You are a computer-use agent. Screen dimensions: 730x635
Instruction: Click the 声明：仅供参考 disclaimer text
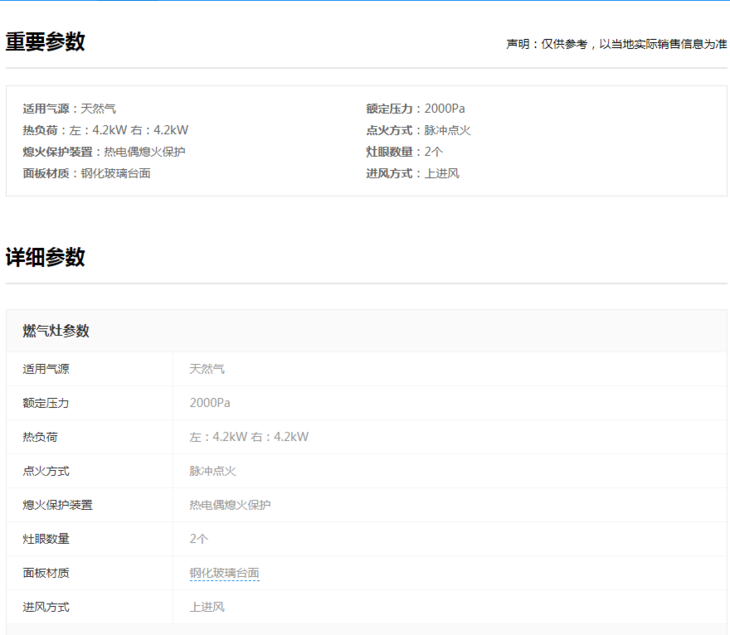(x=616, y=44)
